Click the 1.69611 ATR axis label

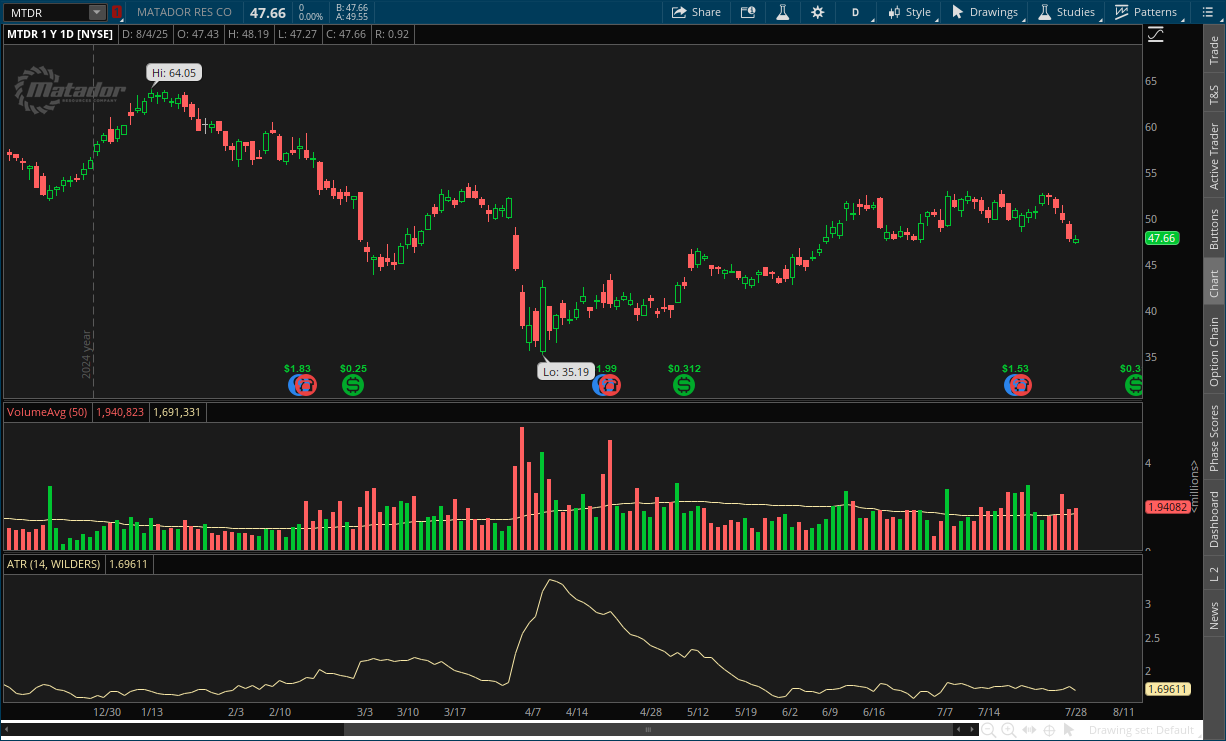pyautogui.click(x=1168, y=689)
